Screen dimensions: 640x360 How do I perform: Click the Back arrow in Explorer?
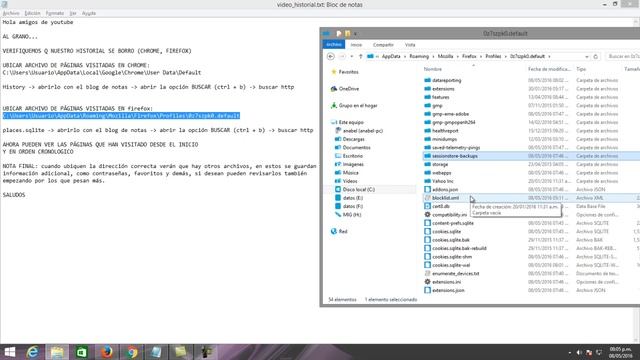[331, 56]
